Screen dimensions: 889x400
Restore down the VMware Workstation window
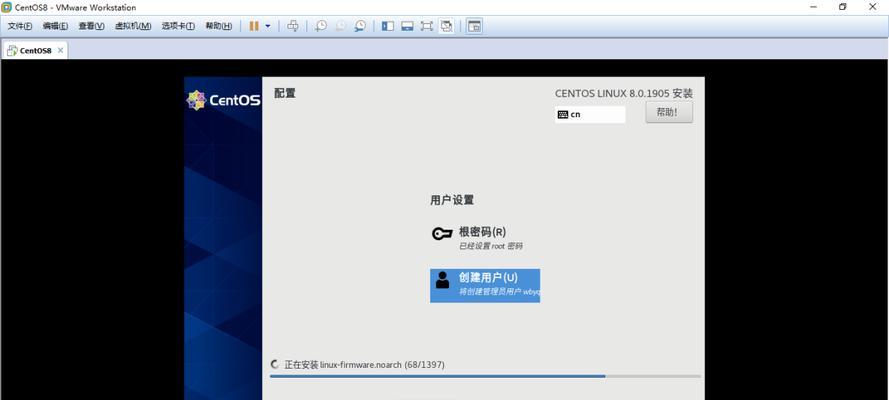point(843,7)
